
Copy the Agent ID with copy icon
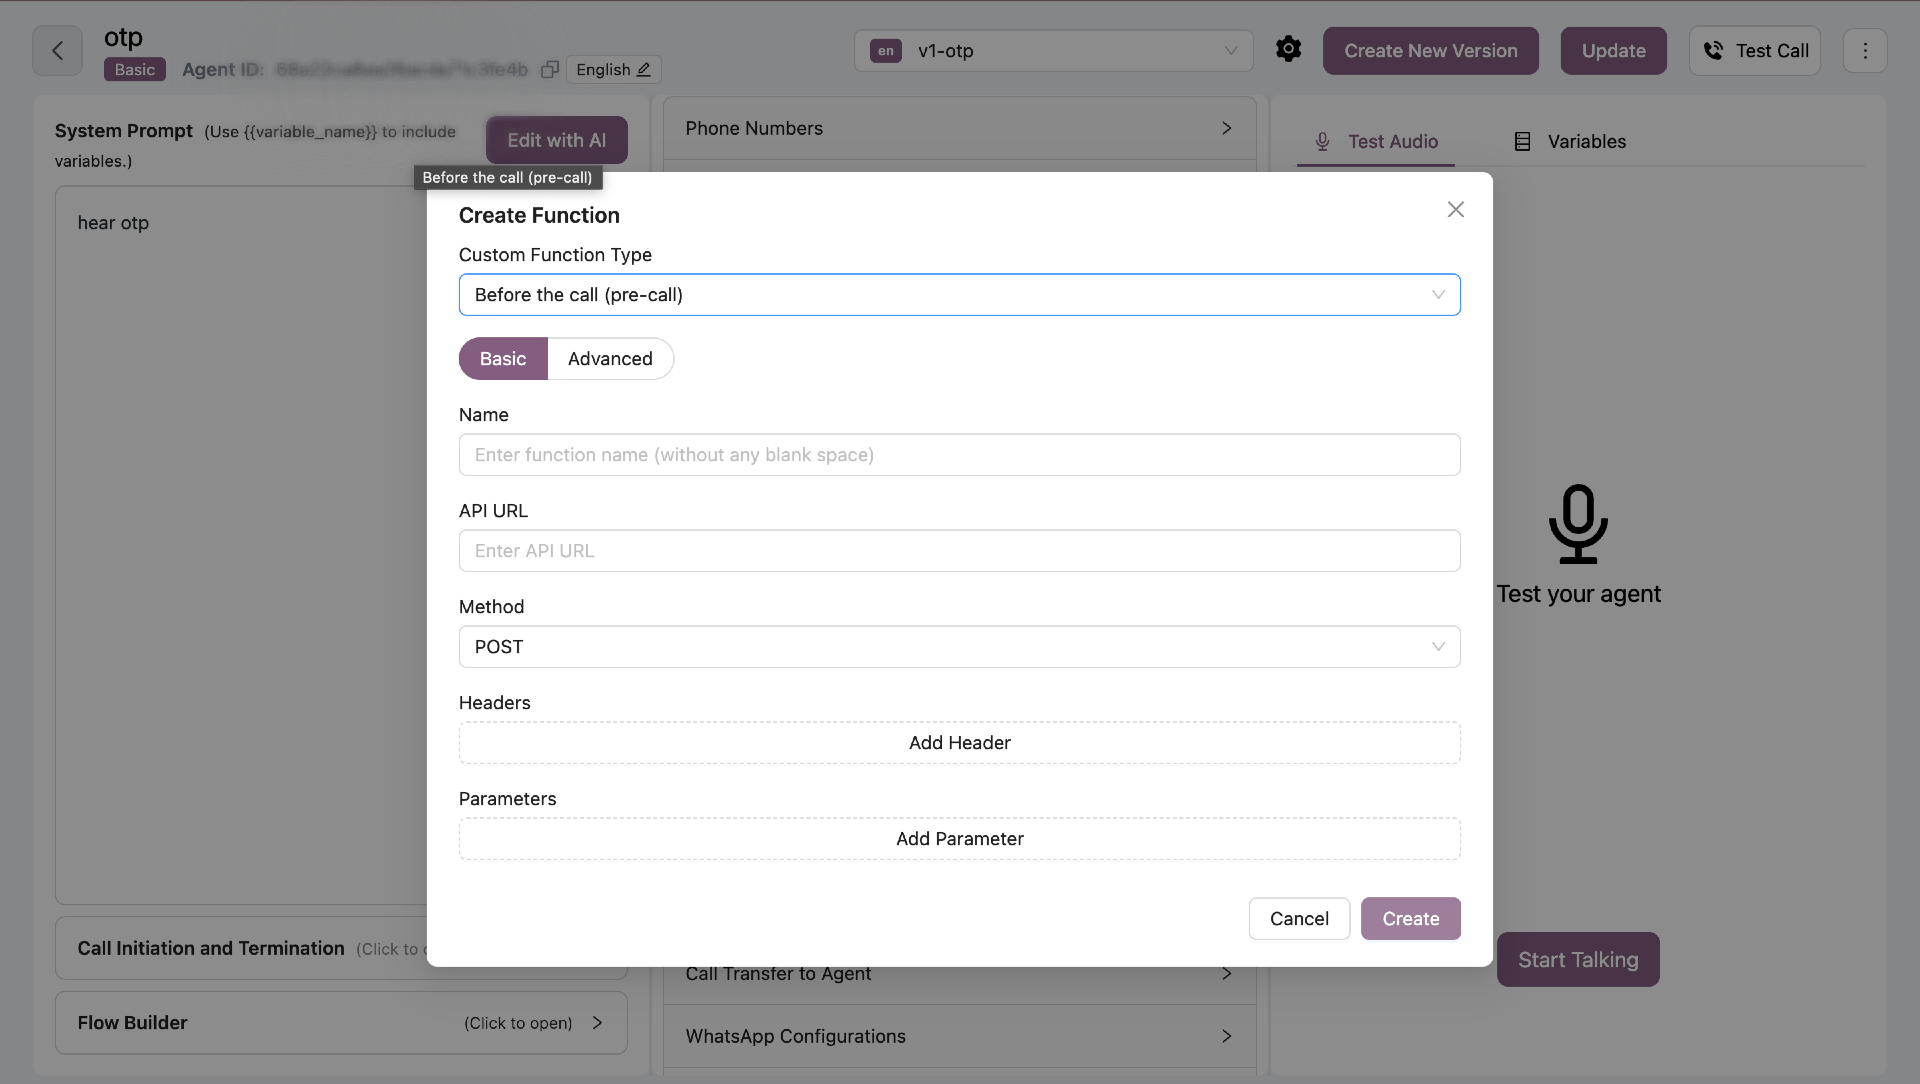pyautogui.click(x=550, y=70)
